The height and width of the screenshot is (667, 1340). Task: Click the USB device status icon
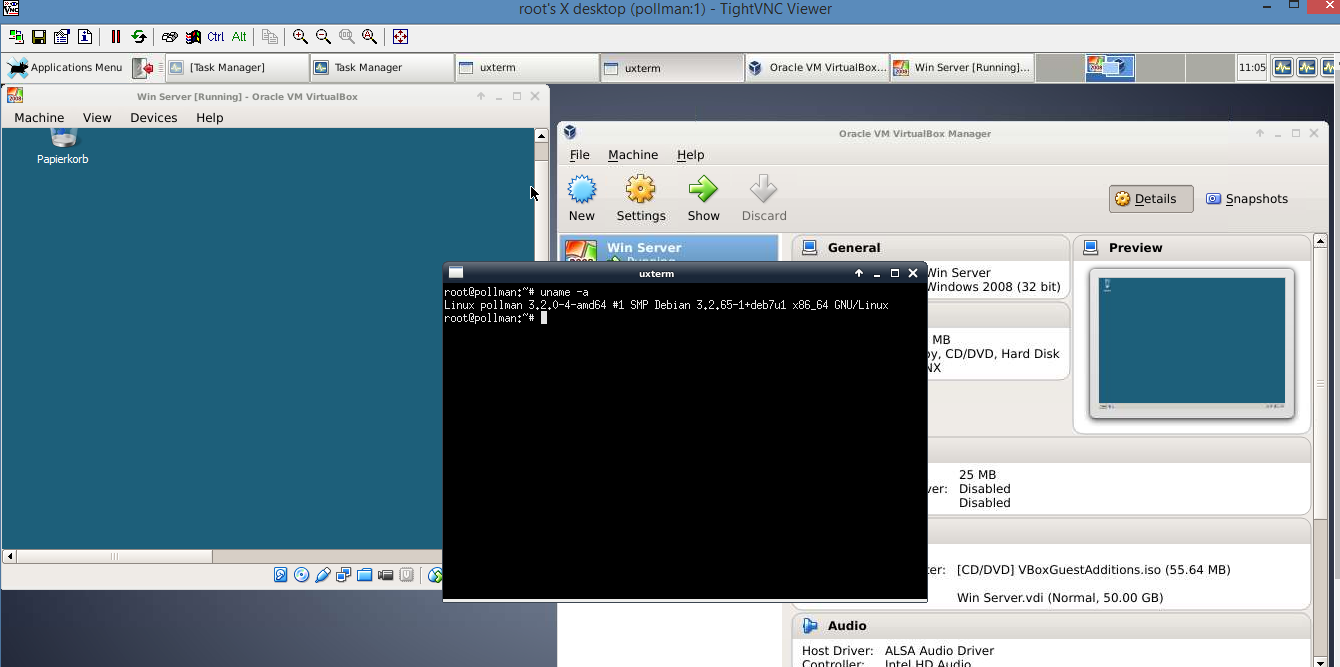[322, 575]
